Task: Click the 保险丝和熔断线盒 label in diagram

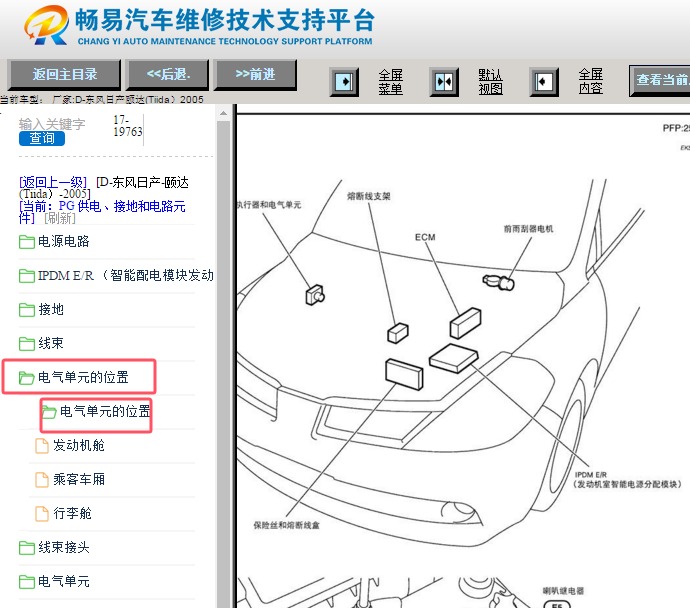Action: (286, 525)
